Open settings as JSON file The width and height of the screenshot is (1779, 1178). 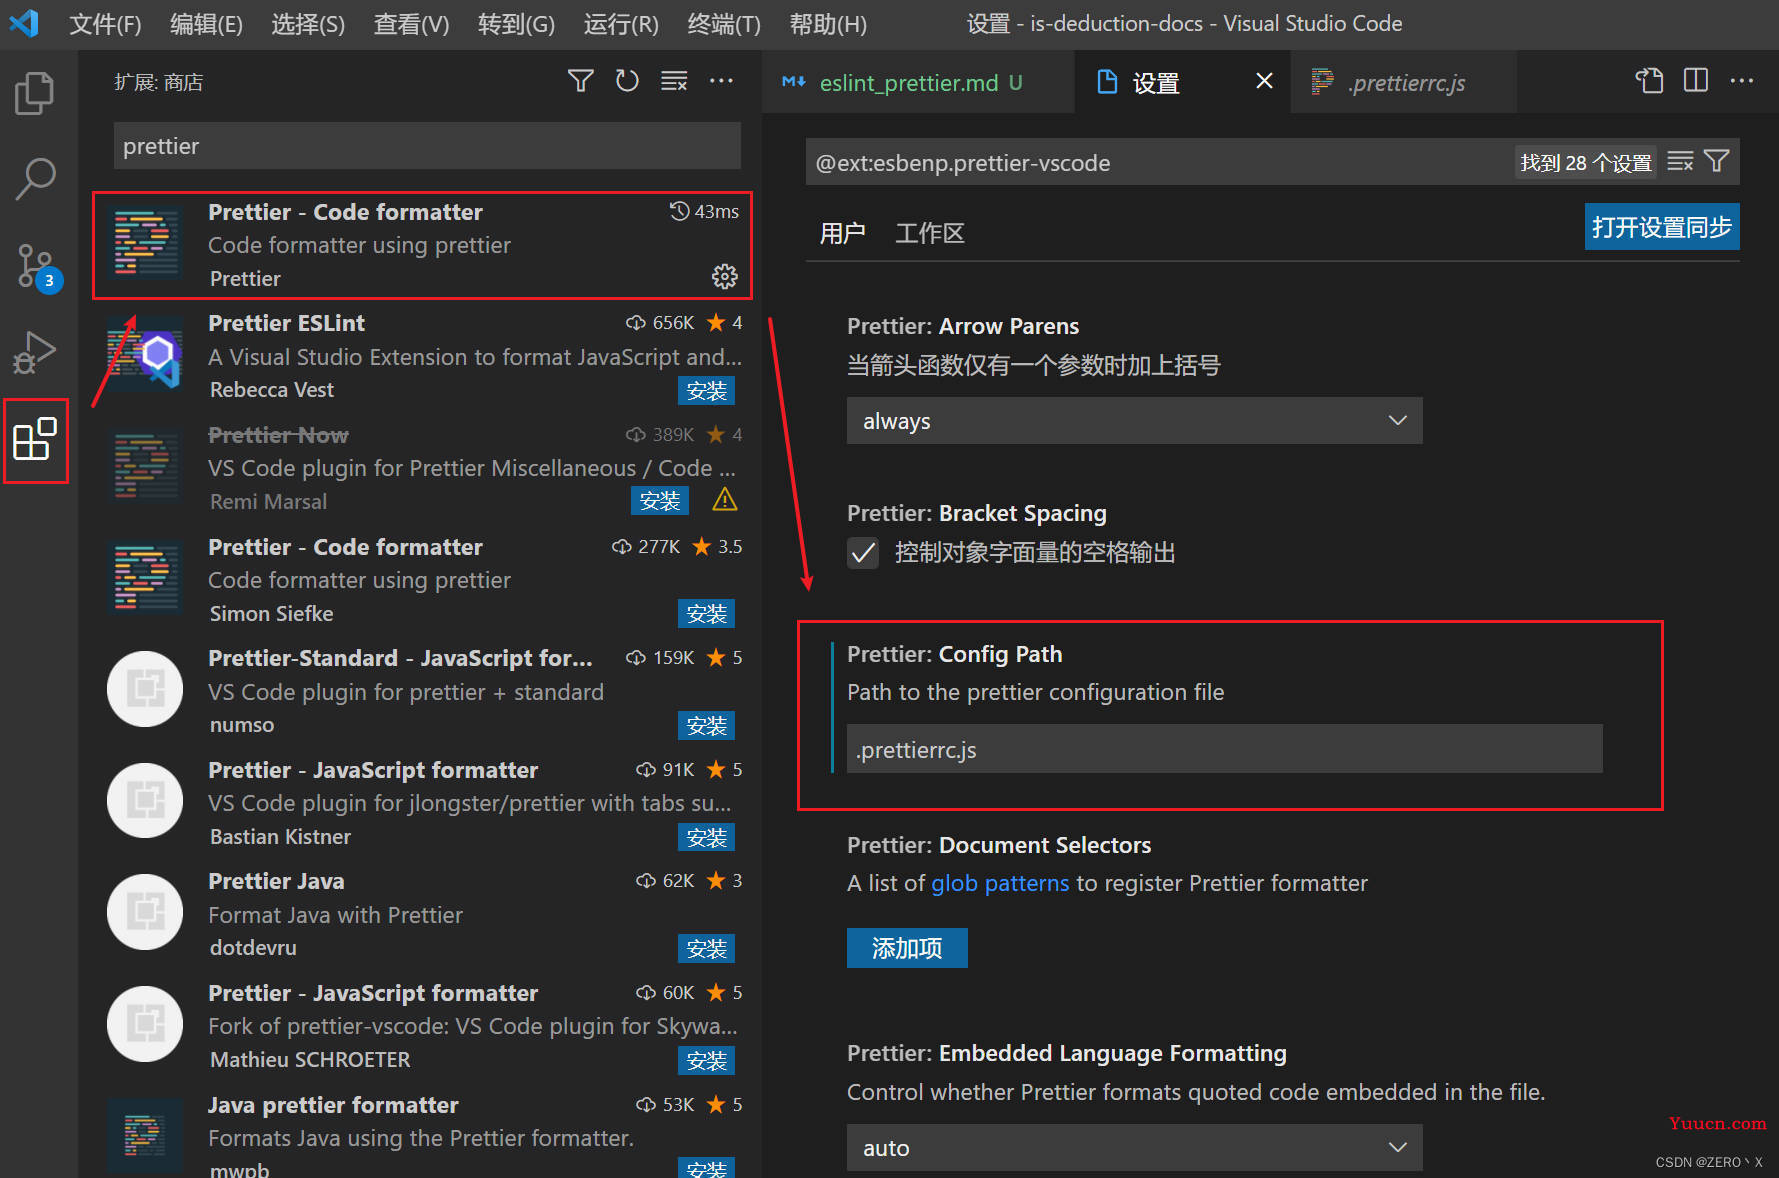click(x=1650, y=81)
